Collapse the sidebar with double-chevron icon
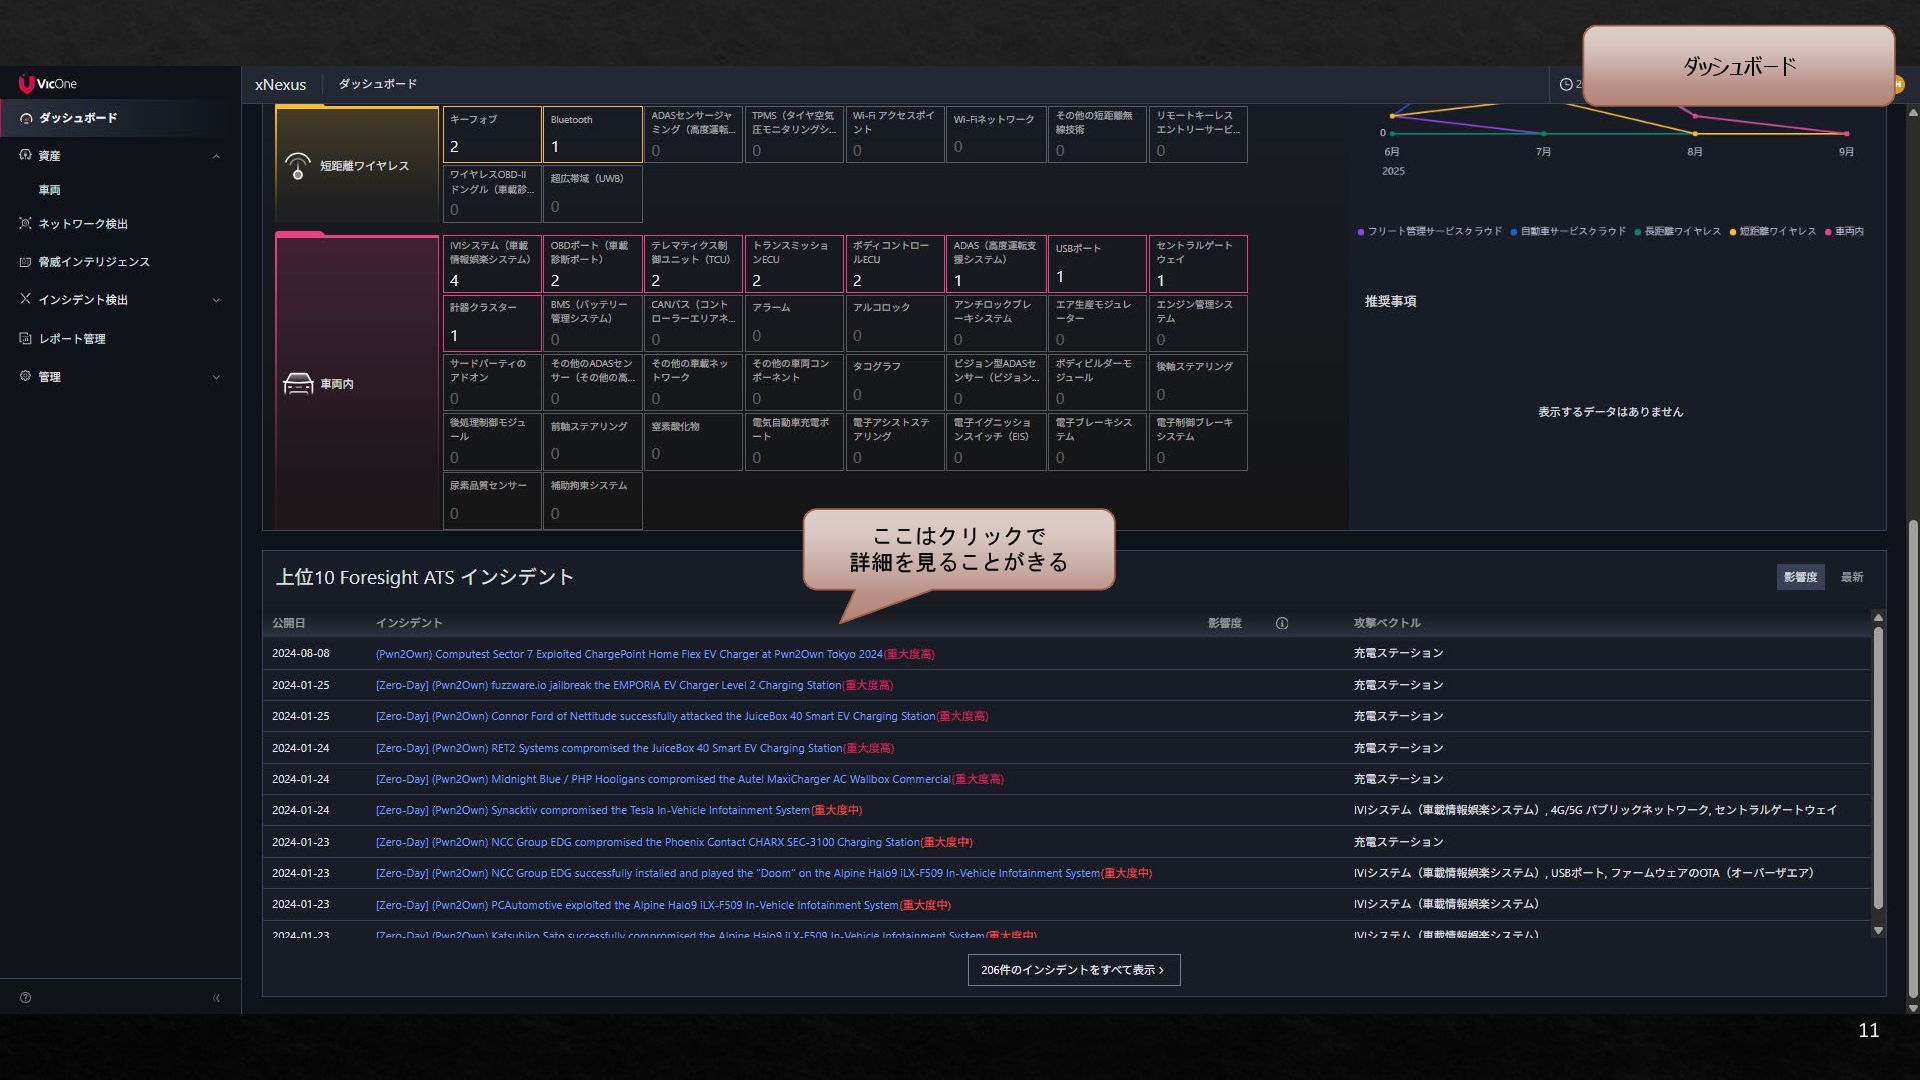Screen dimensions: 1920x1080 [216, 998]
